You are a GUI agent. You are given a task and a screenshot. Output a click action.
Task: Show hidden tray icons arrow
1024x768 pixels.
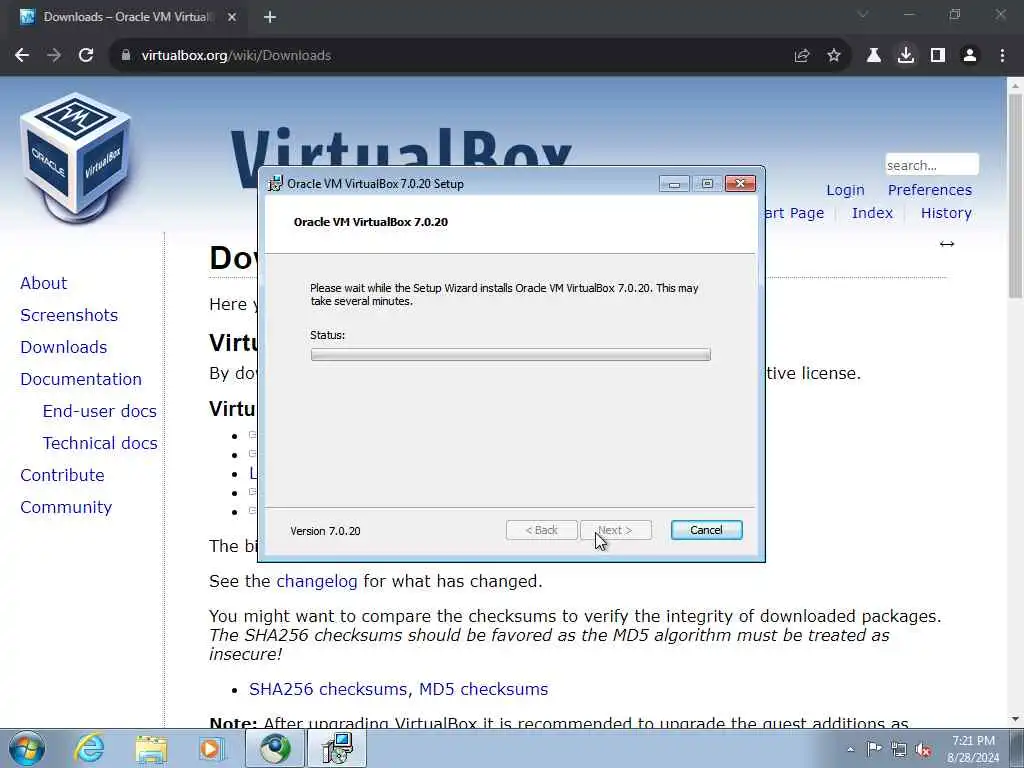850,749
